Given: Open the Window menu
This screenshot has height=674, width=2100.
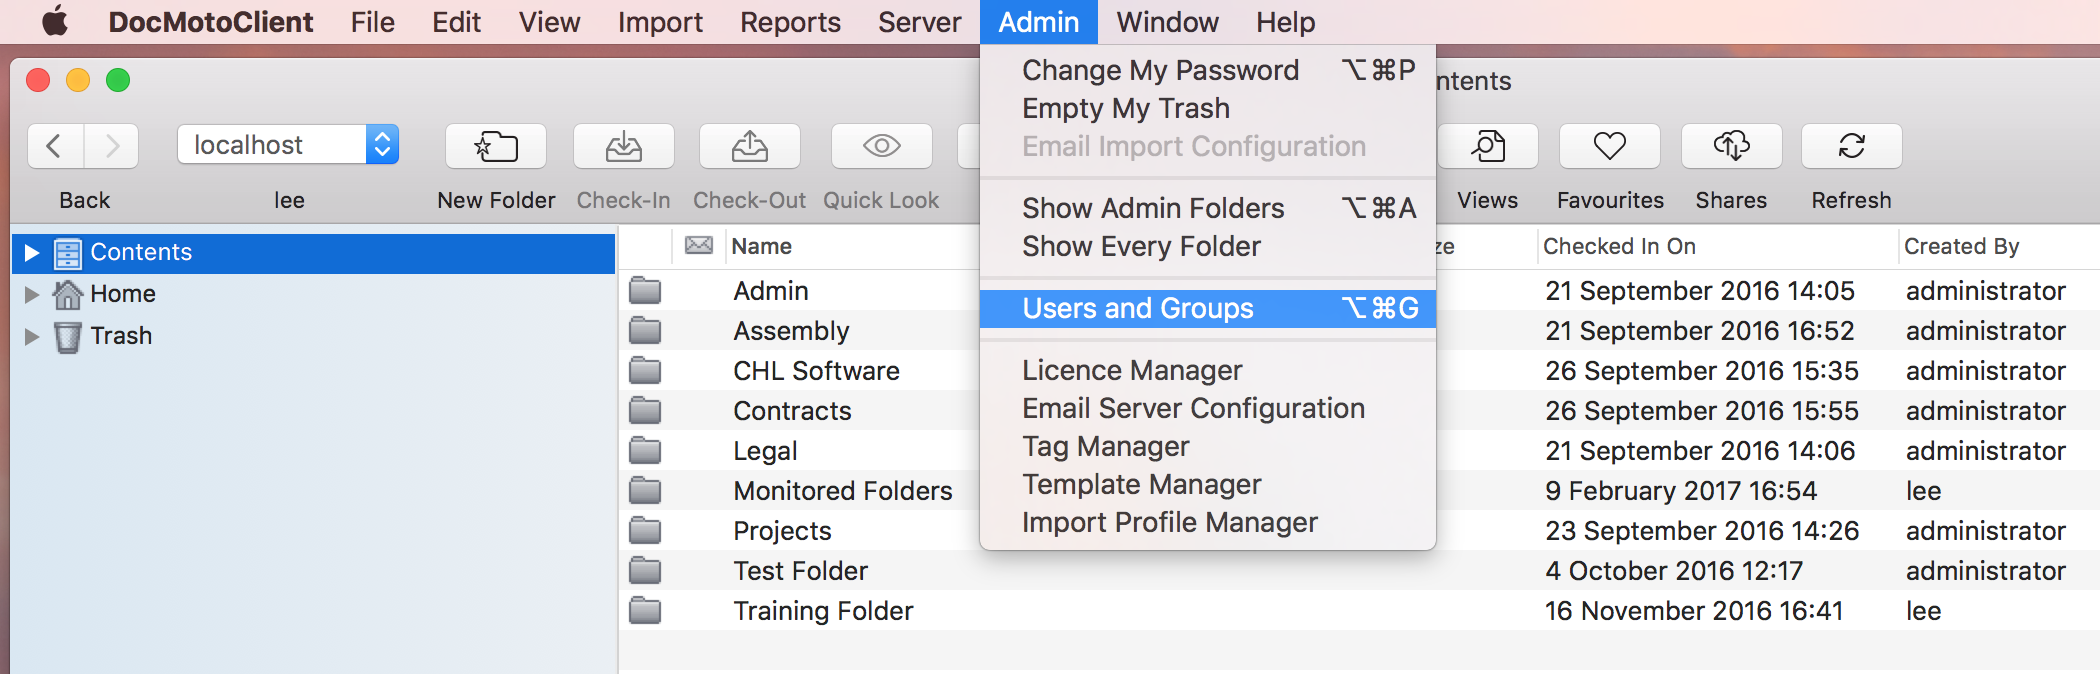Looking at the screenshot, I should point(1167,22).
